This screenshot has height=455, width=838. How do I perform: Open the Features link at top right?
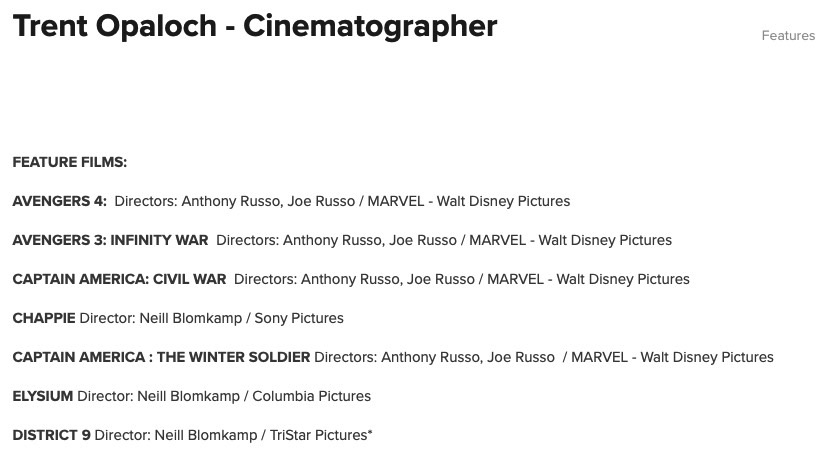click(x=788, y=36)
